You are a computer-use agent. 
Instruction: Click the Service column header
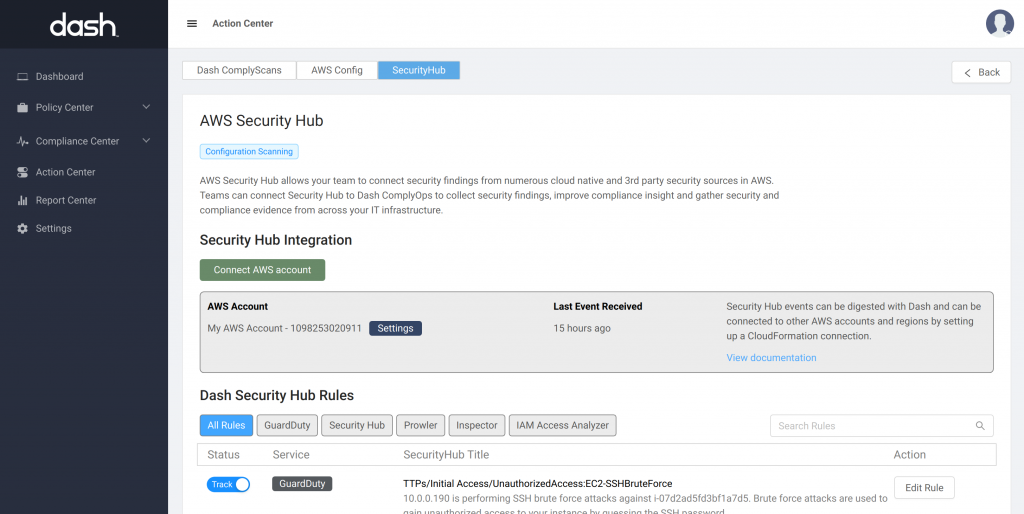click(291, 455)
